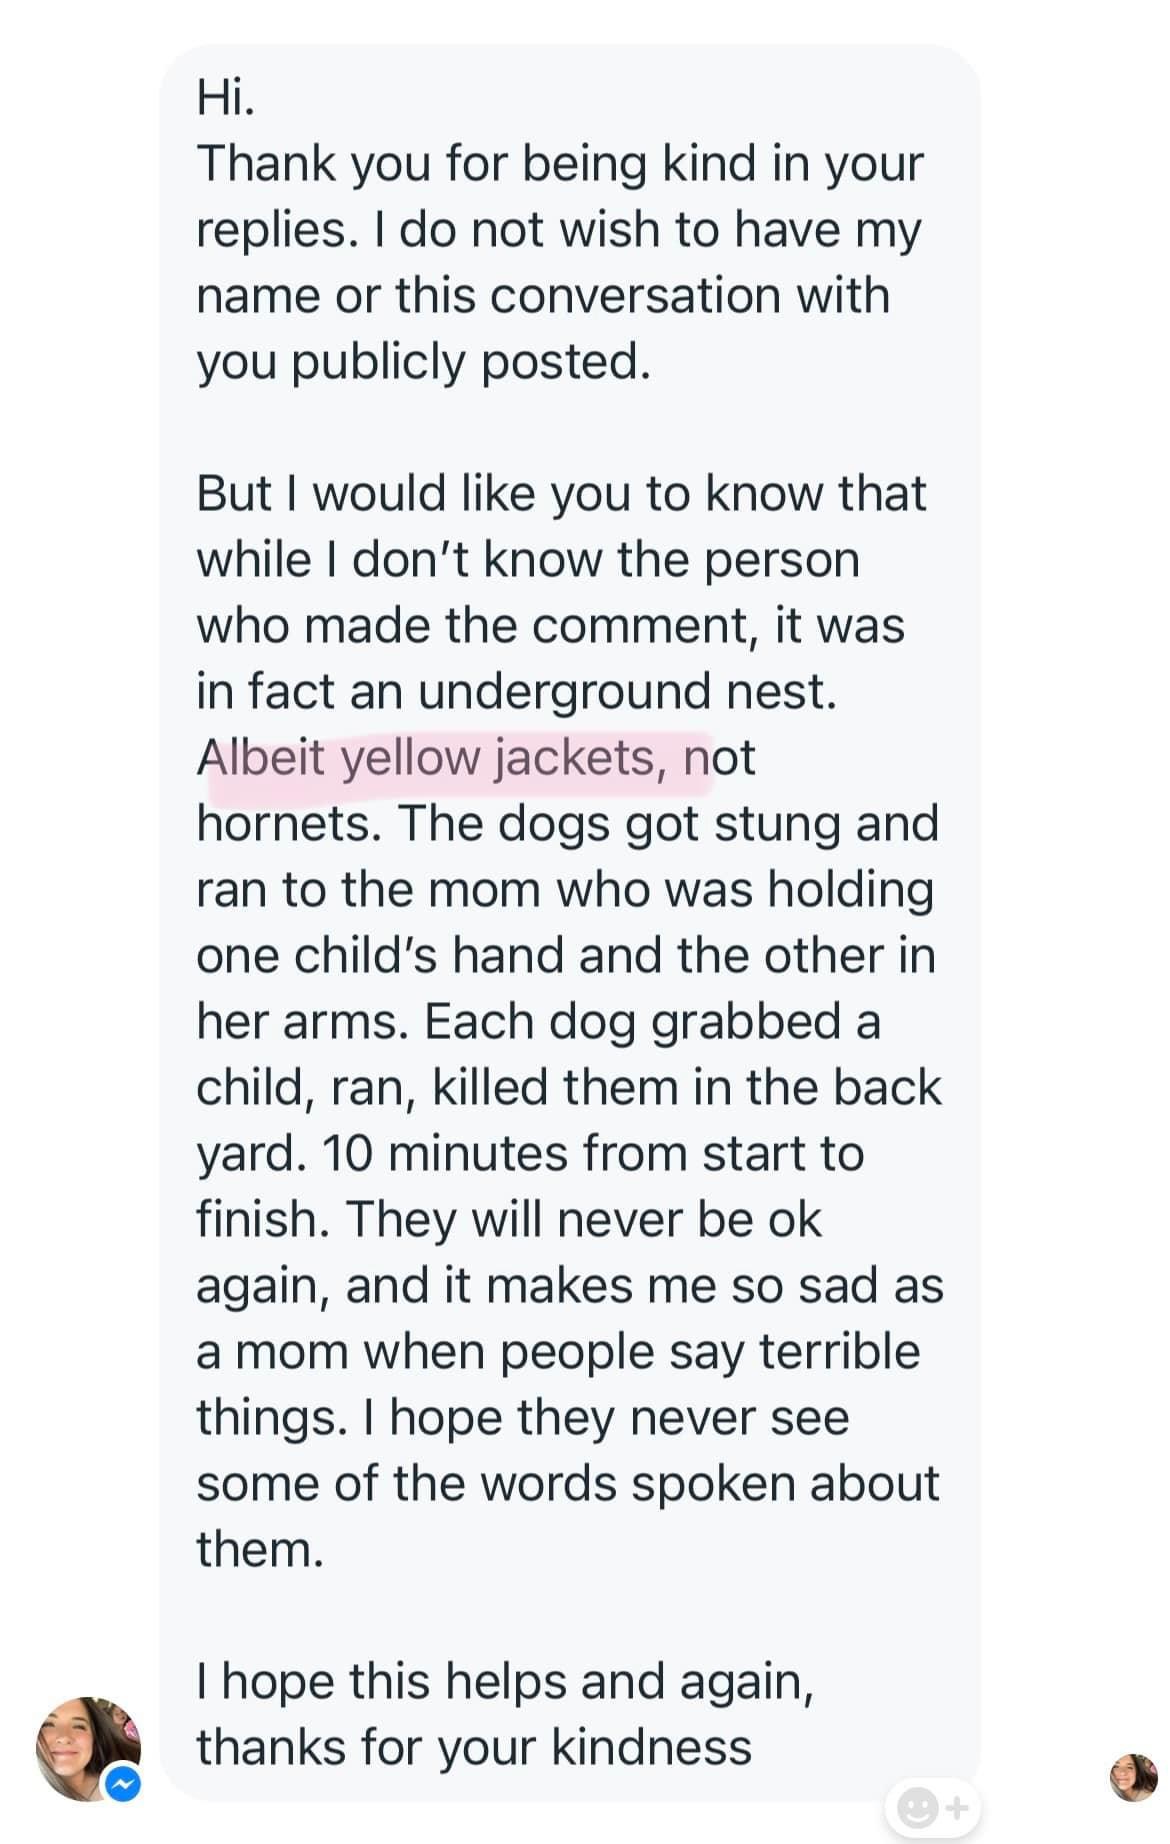Click 'some of the words spoken' line
Viewport: 1170px width, 1844px height.
[567, 1484]
